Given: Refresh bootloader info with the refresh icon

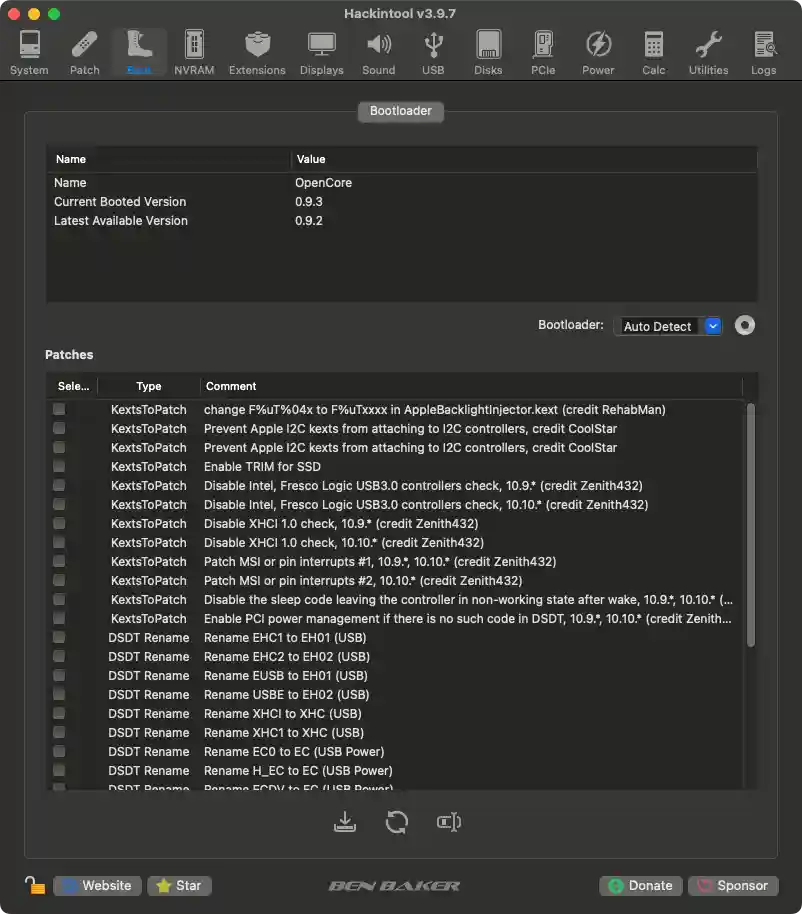Looking at the screenshot, I should 397,821.
